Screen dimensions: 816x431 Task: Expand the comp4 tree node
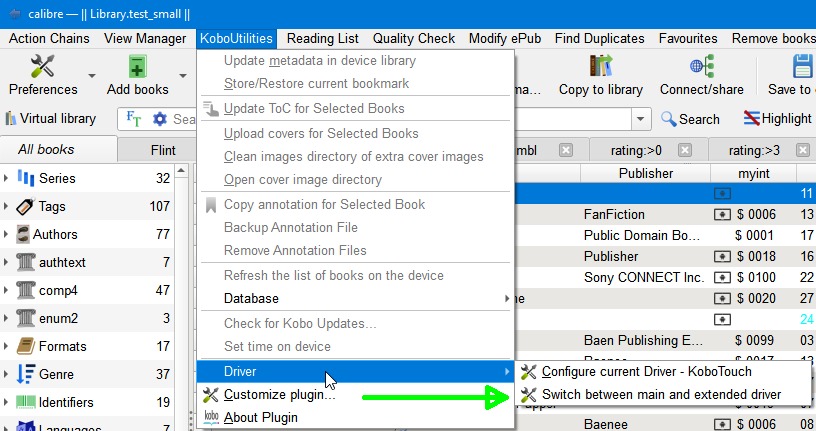(6, 290)
